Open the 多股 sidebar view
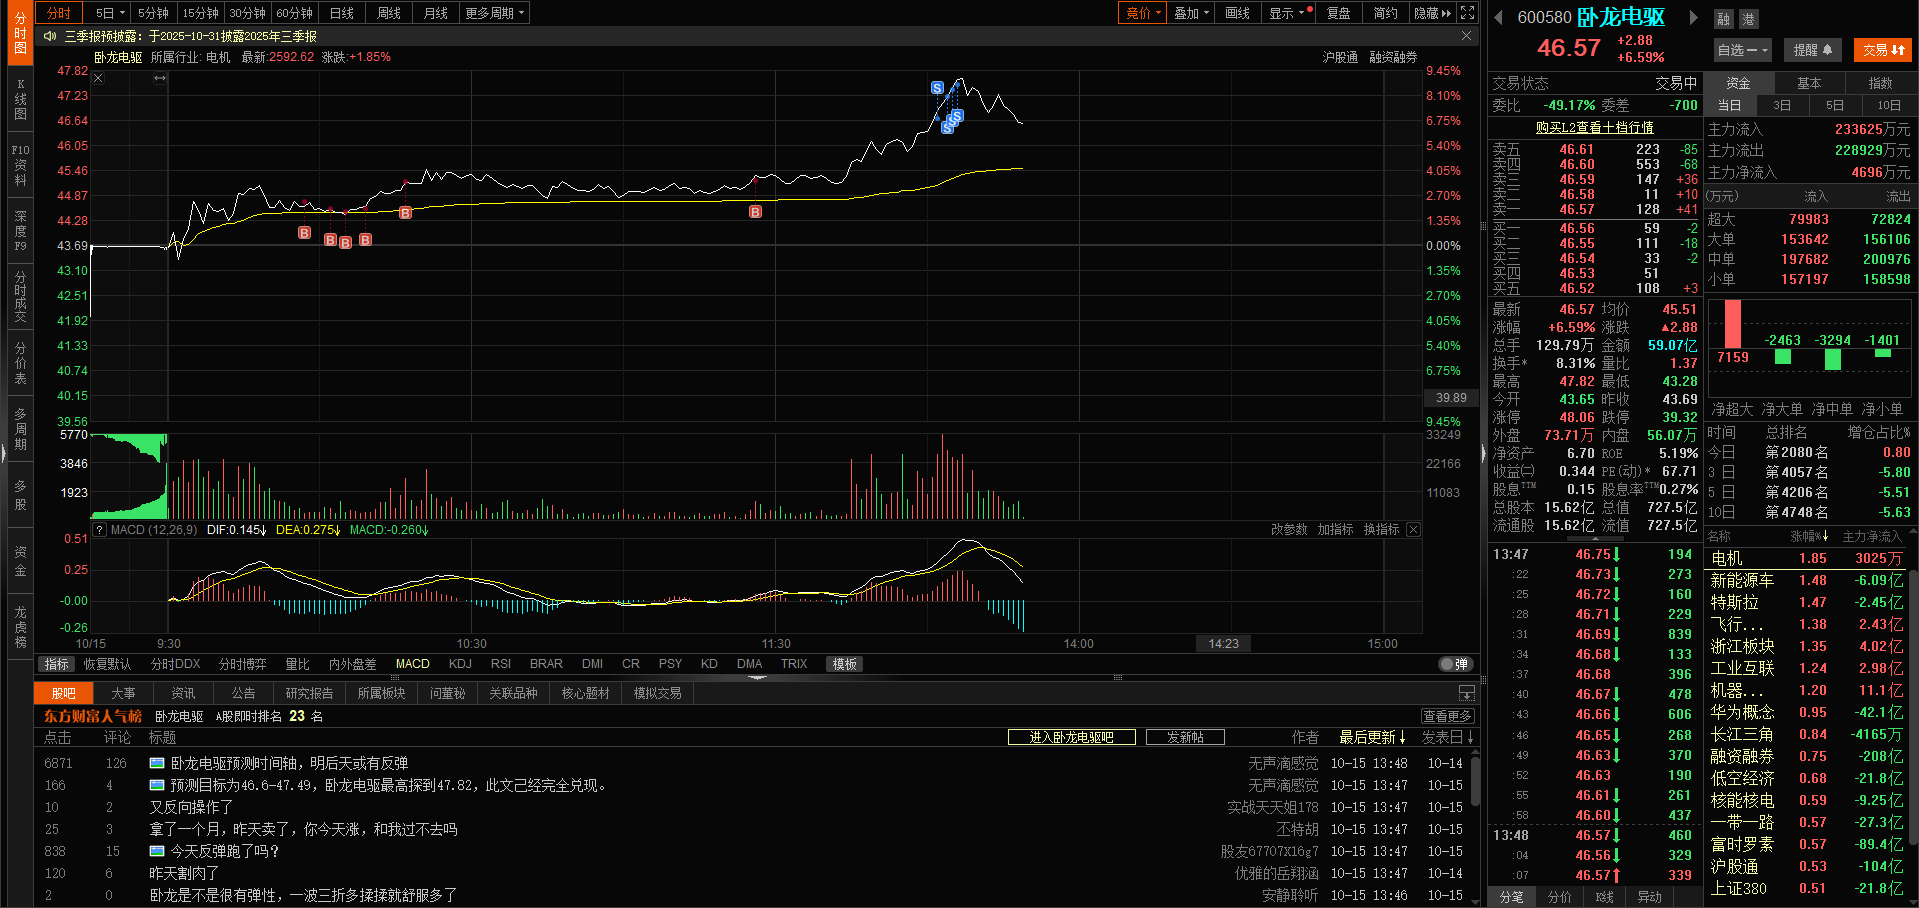Viewport: 1919px width, 908px height. click(20, 495)
